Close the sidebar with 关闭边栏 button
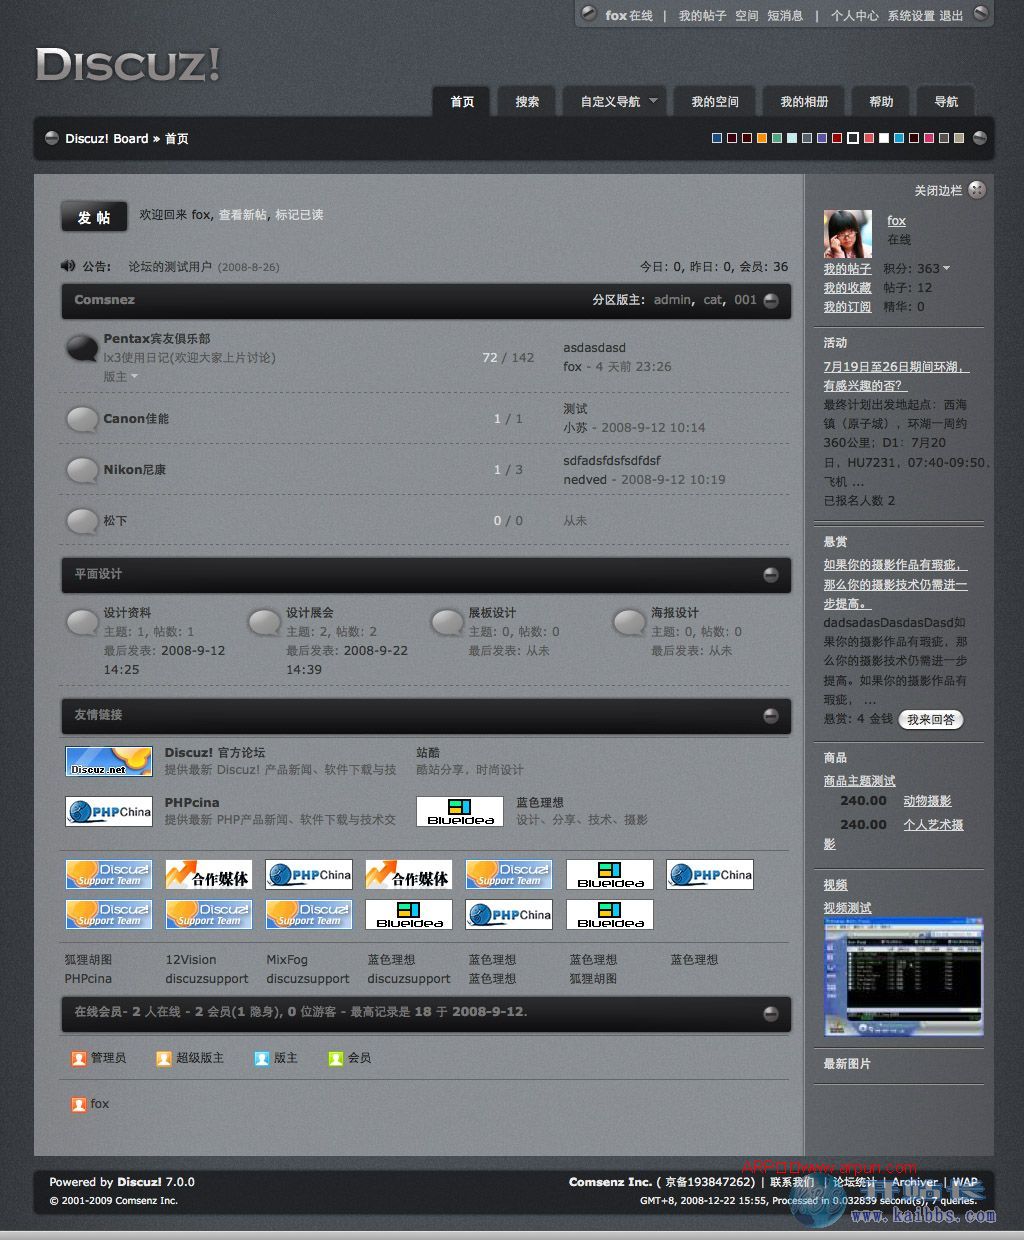 pyautogui.click(x=977, y=190)
